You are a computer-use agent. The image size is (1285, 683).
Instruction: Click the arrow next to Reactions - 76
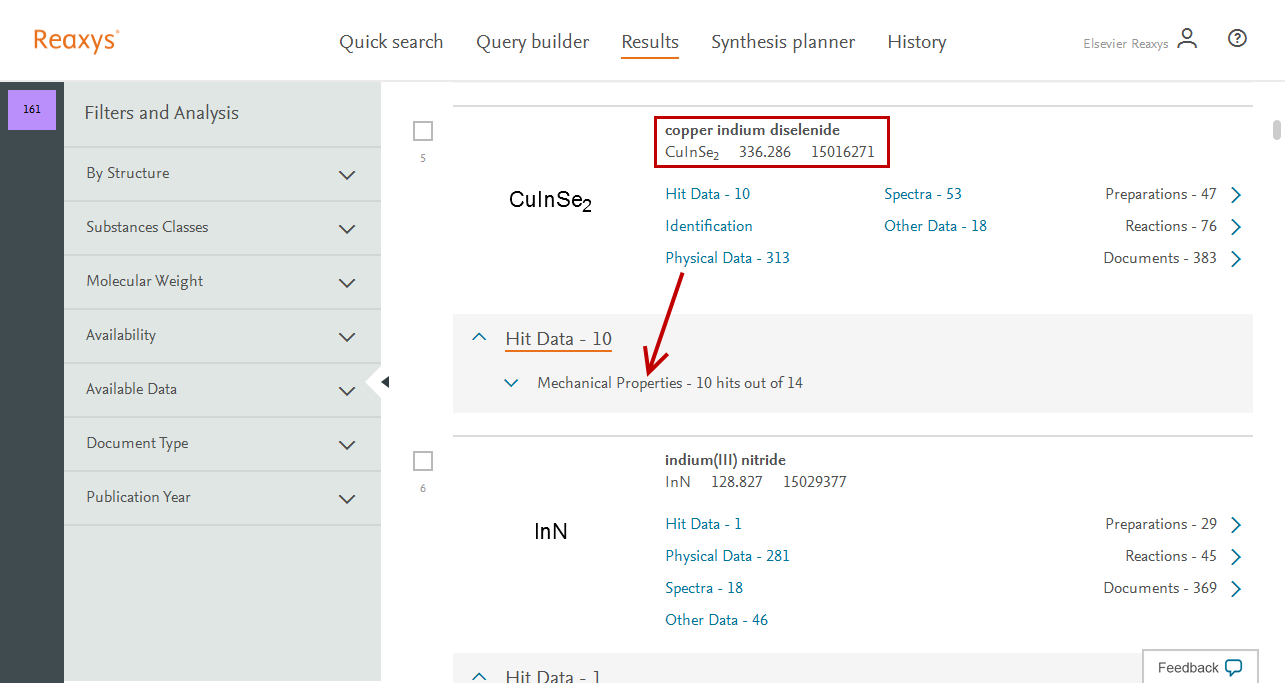(1236, 227)
